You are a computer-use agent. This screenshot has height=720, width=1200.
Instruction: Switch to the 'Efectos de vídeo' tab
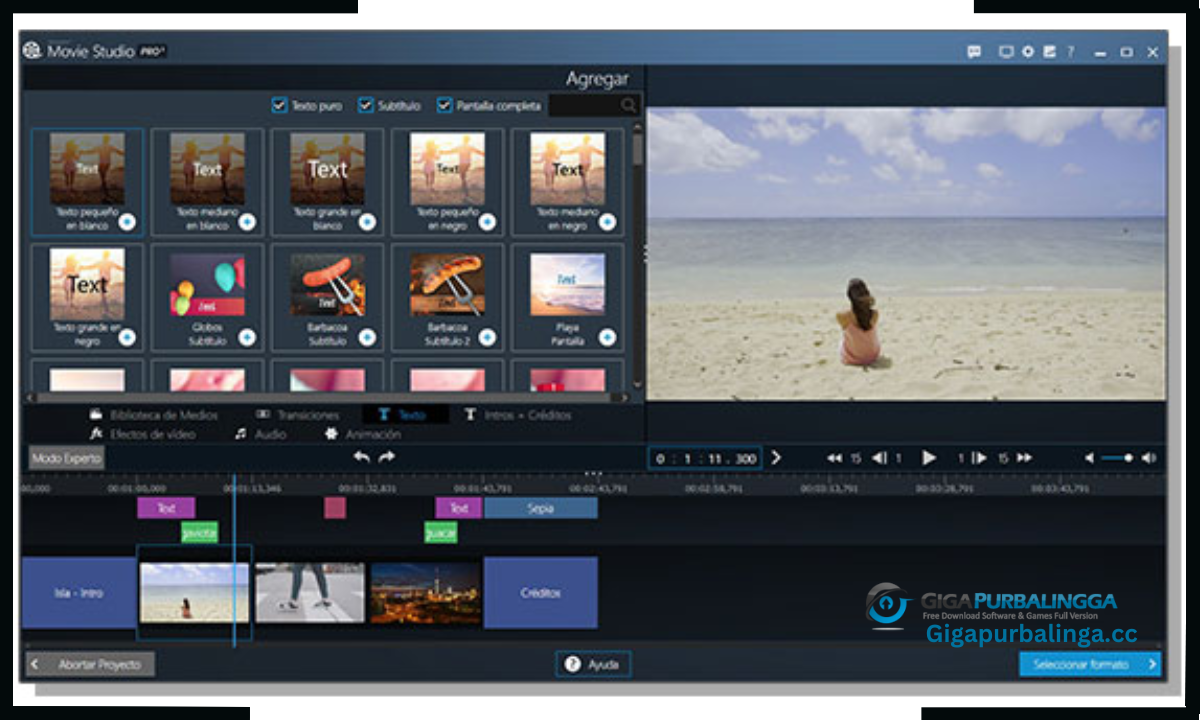coord(142,434)
